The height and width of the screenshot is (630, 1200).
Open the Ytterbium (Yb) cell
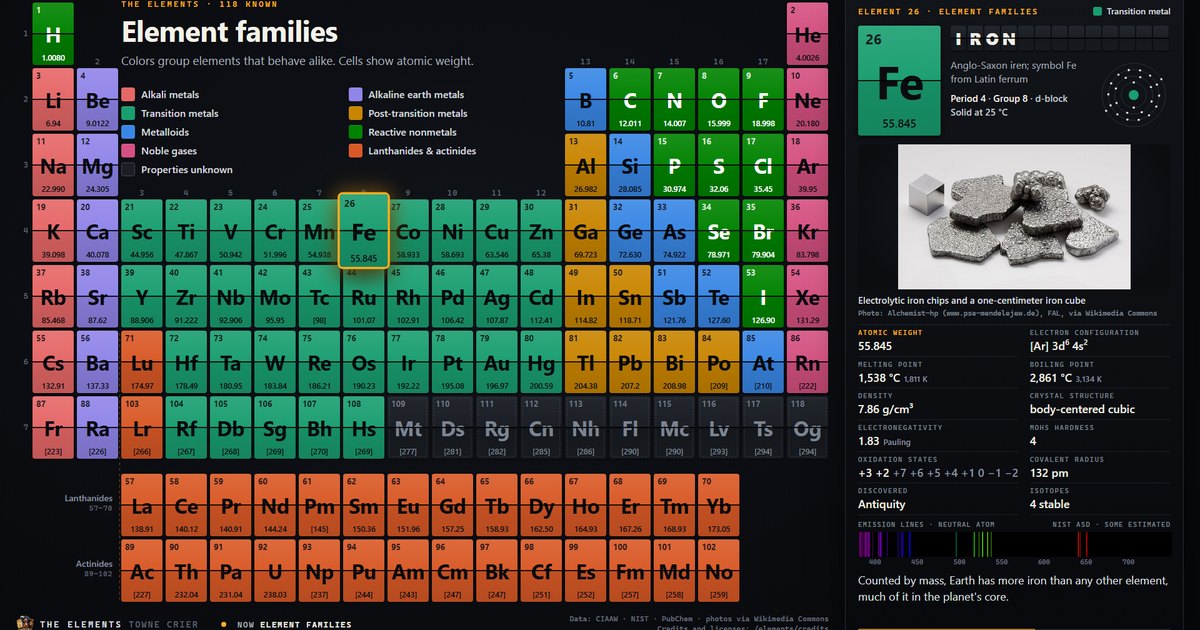(719, 505)
